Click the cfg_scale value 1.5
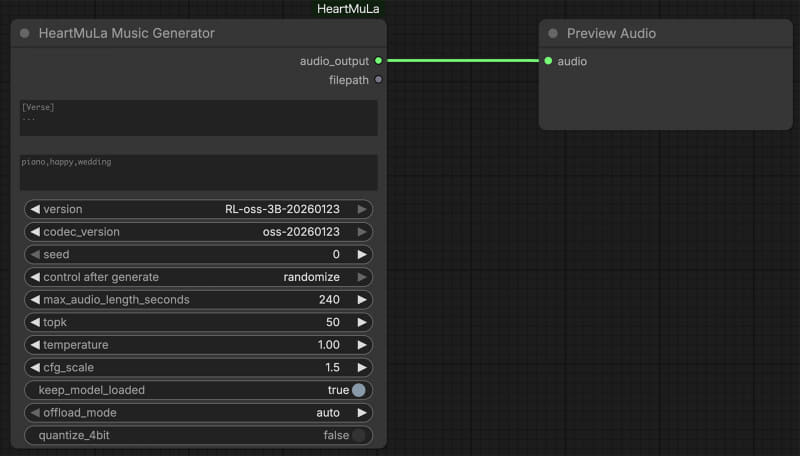800x456 pixels. click(332, 367)
